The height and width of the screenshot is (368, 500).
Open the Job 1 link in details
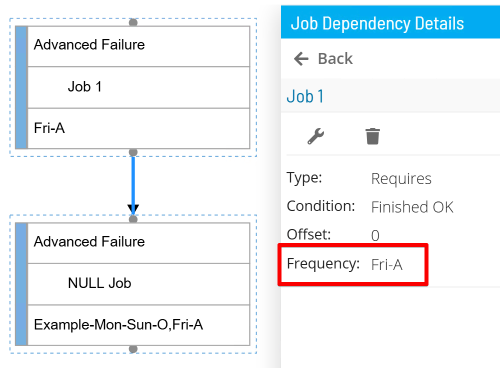(305, 97)
